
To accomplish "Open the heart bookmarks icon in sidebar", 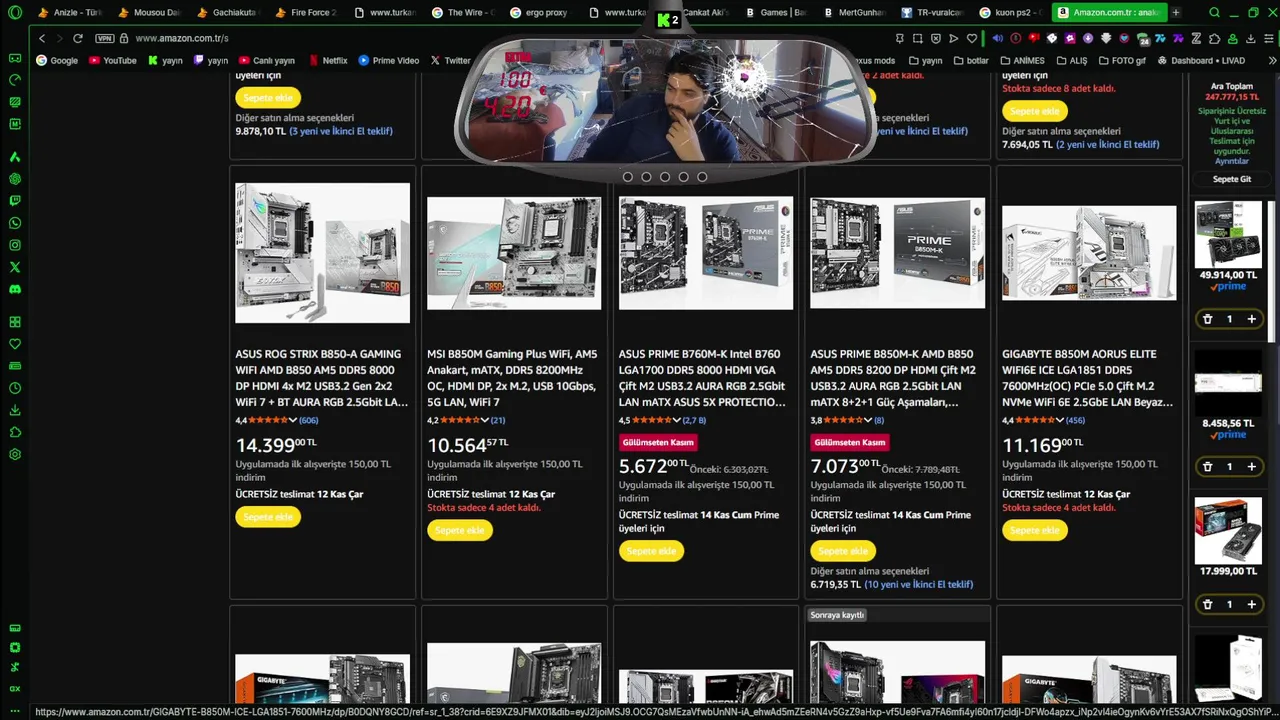I will click(x=15, y=344).
